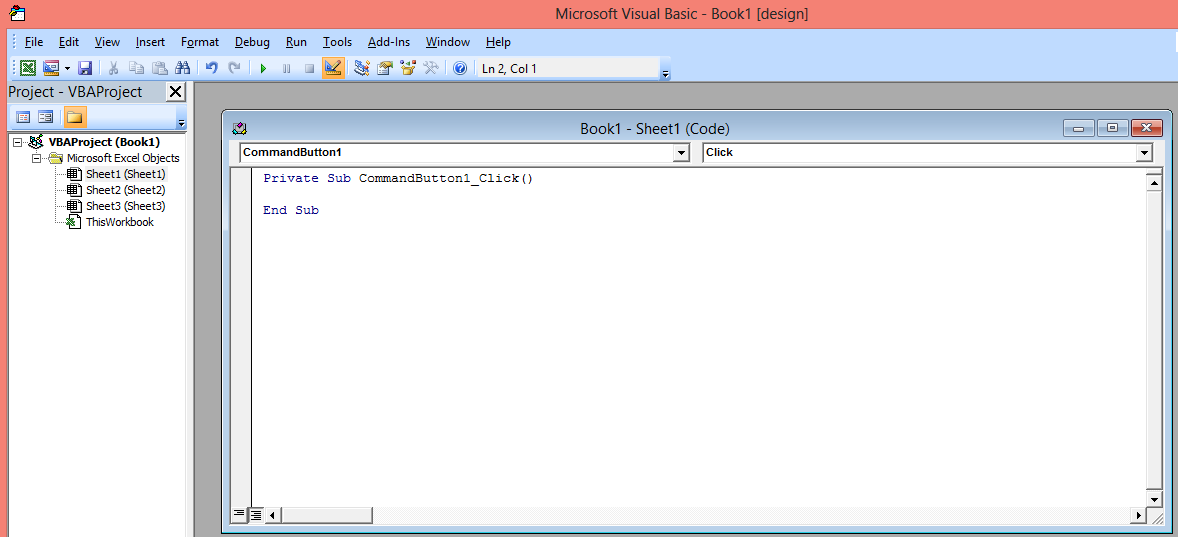This screenshot has height=537, width=1178.
Task: Click the Private Sub CommandButton1_Click() line
Action: (397, 179)
